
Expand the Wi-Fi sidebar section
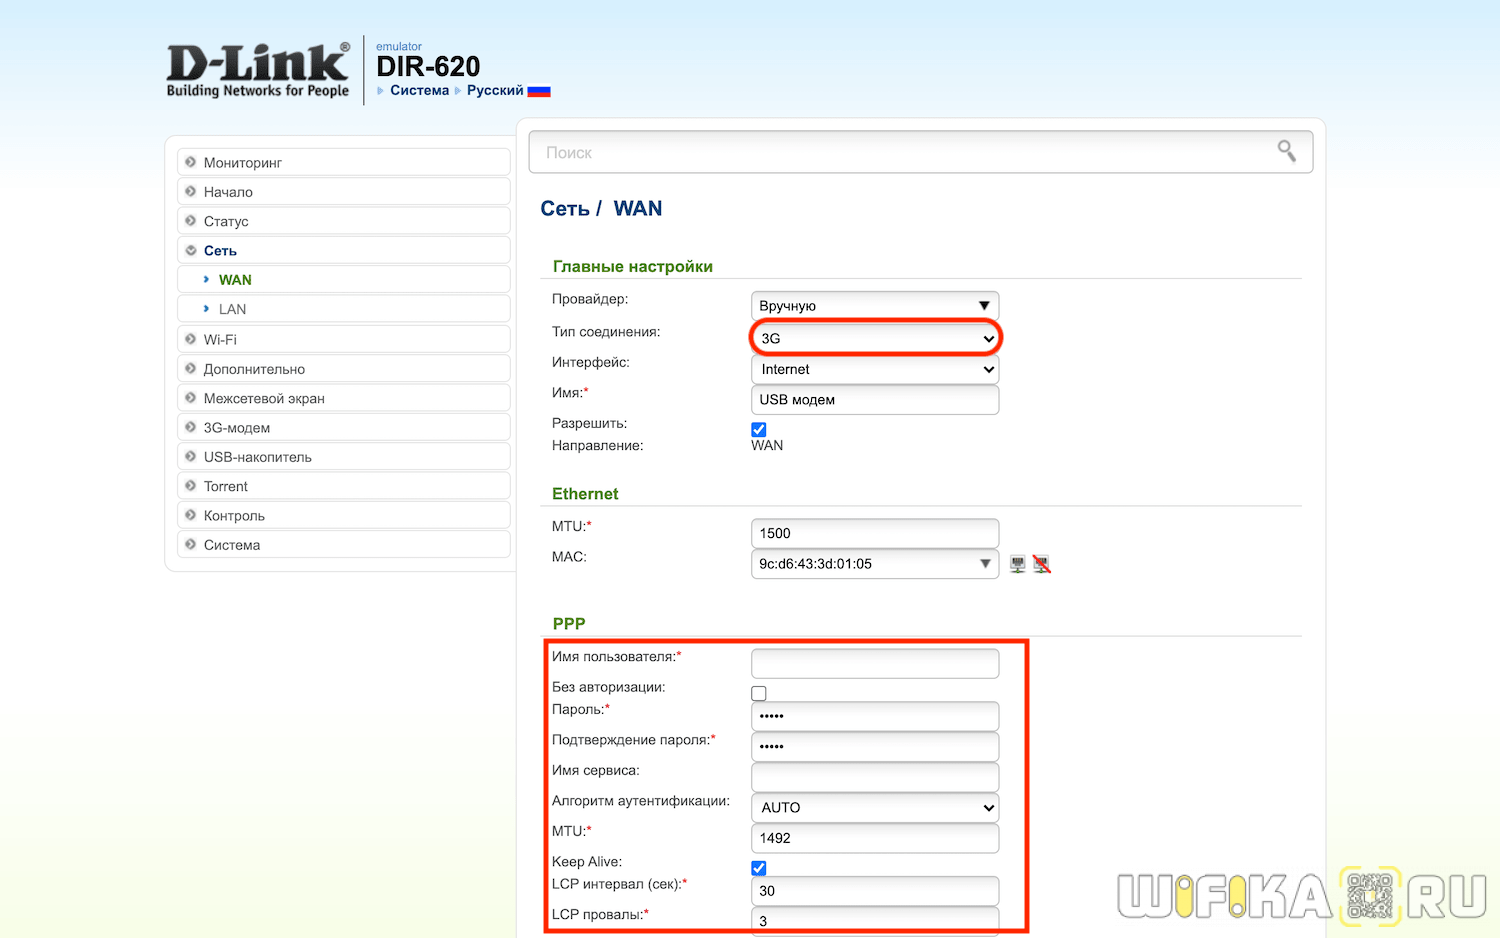coord(344,340)
